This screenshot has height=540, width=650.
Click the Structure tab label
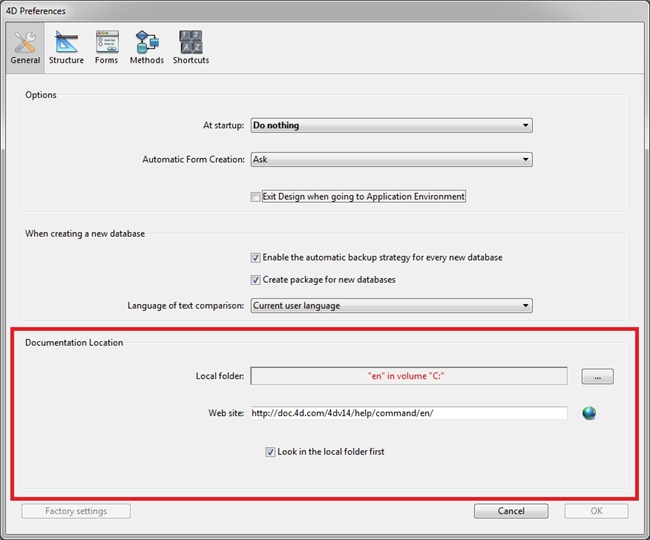[x=66, y=60]
